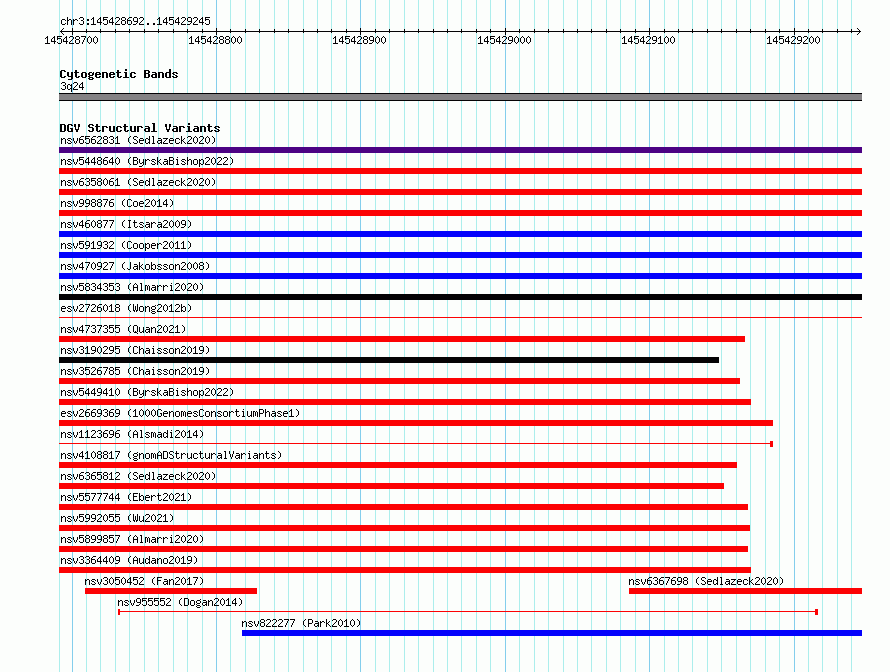Open nsv5899857 (Almarri2020) label
The height and width of the screenshot is (672, 890).
pyautogui.click(x=132, y=539)
